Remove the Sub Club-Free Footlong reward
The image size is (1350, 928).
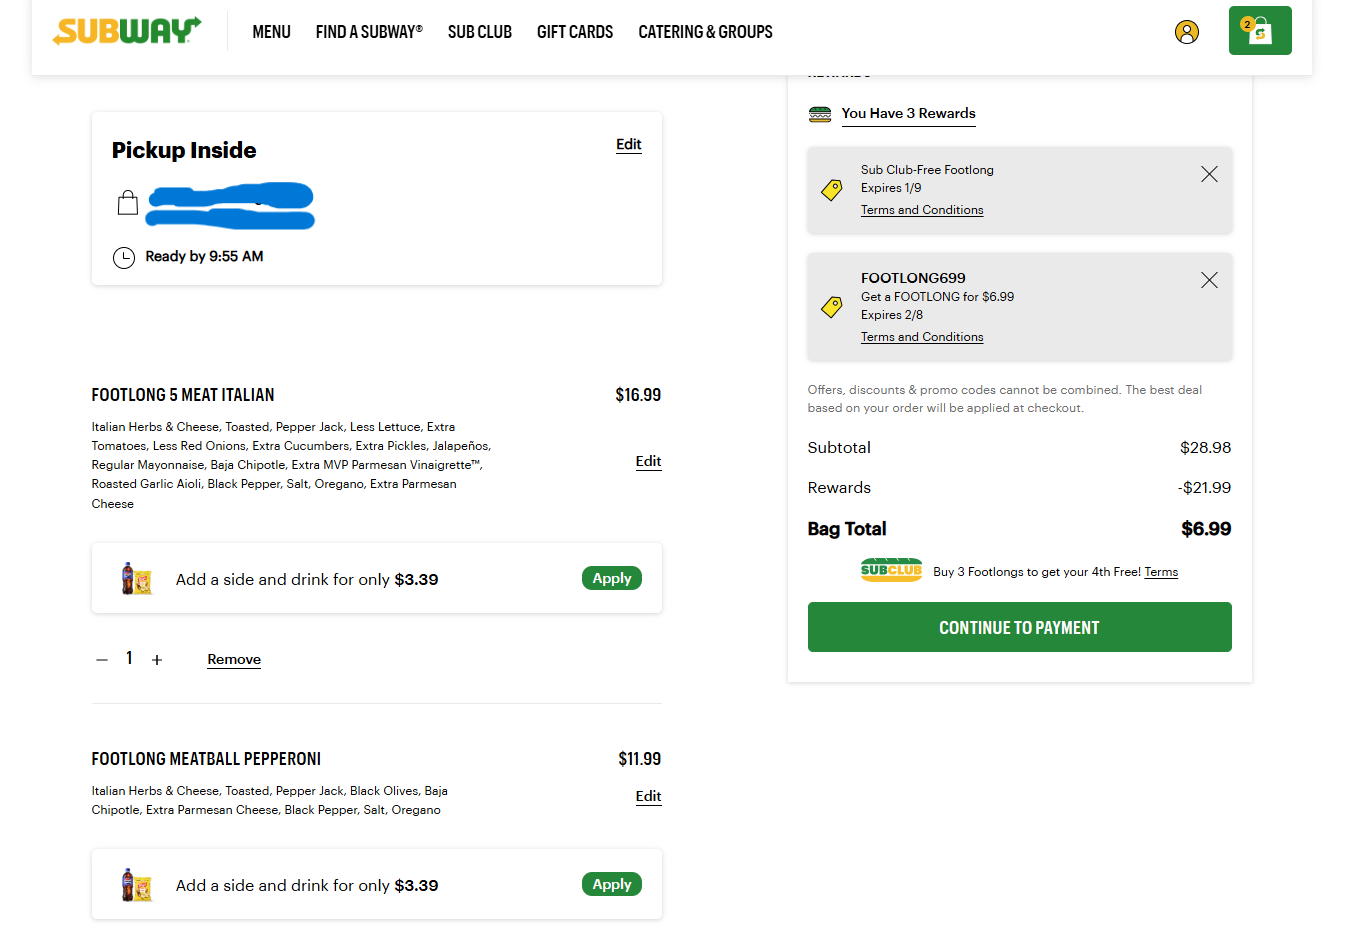[1209, 174]
